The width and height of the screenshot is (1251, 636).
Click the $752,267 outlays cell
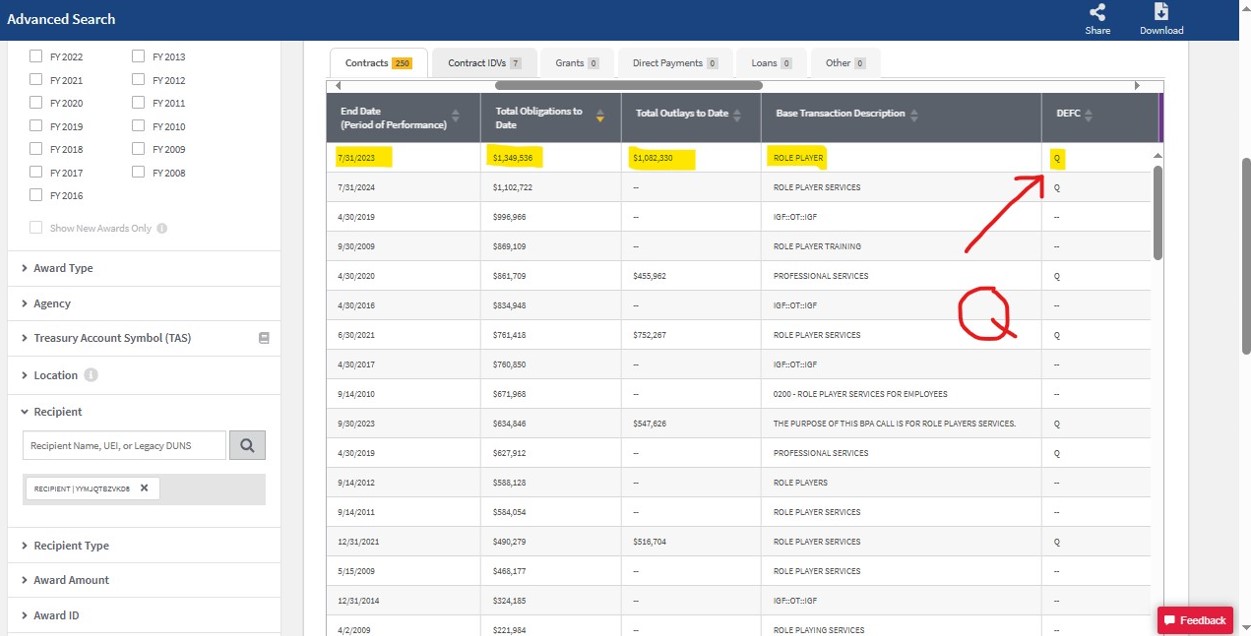691,335
